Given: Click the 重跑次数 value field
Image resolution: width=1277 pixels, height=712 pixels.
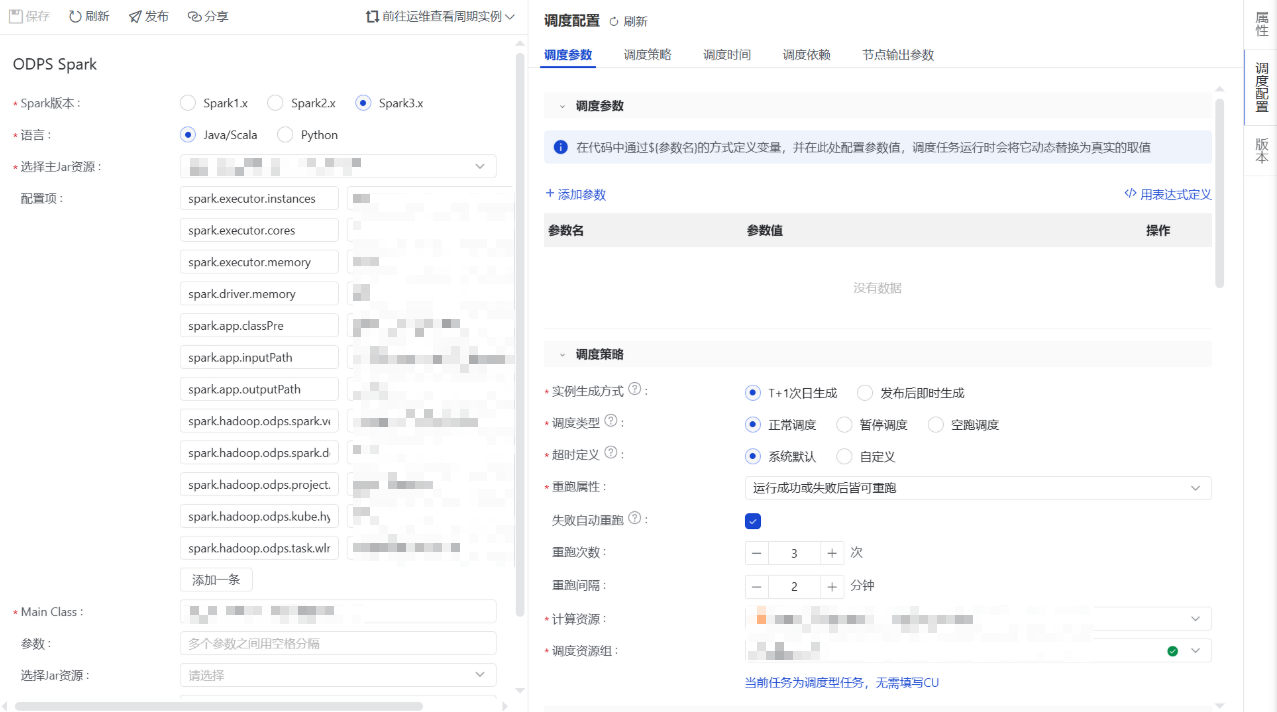Looking at the screenshot, I should pos(794,553).
